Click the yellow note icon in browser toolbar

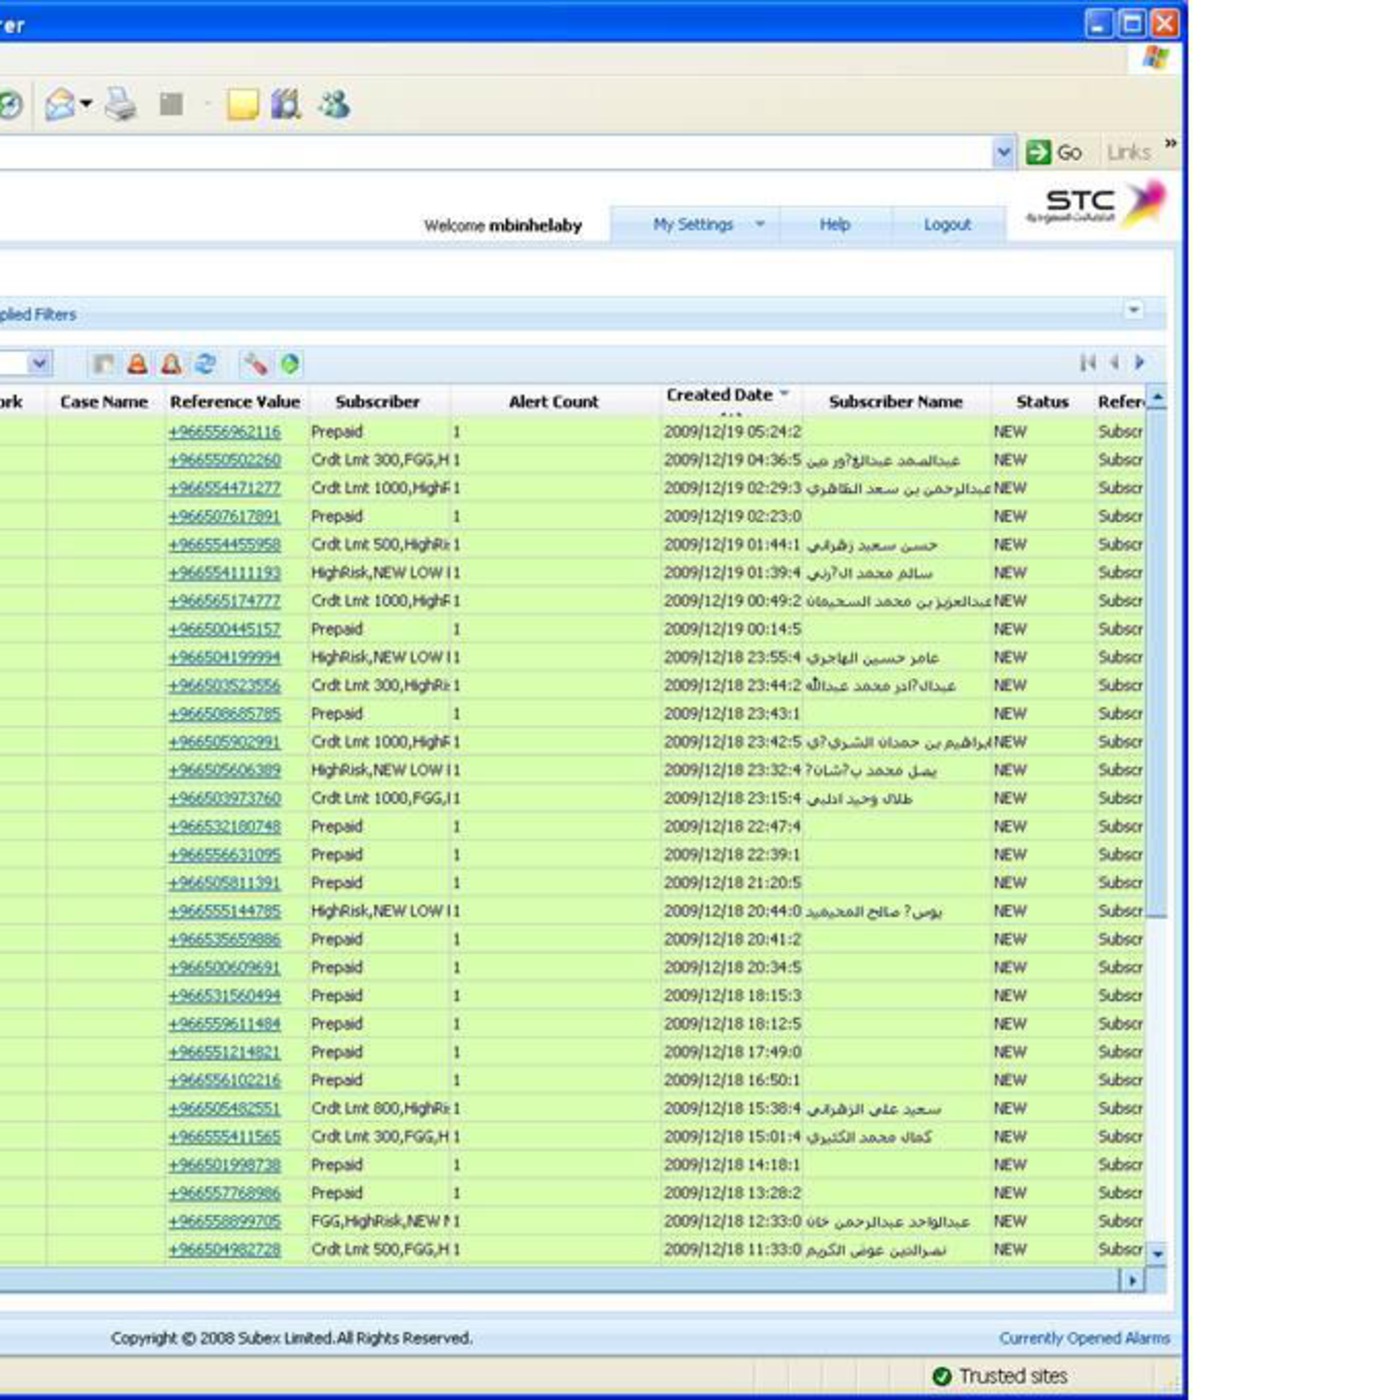pyautogui.click(x=242, y=104)
